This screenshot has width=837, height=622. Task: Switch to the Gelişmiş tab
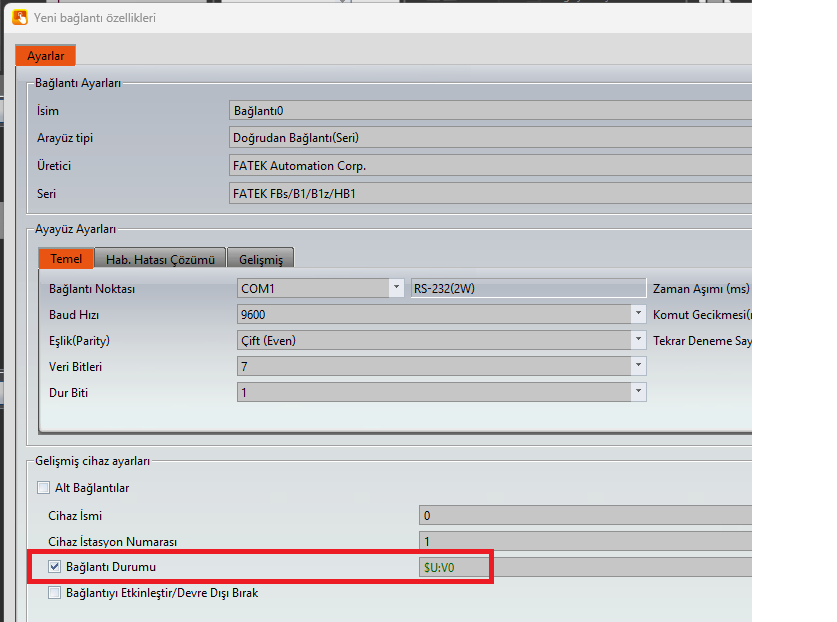coord(260,259)
